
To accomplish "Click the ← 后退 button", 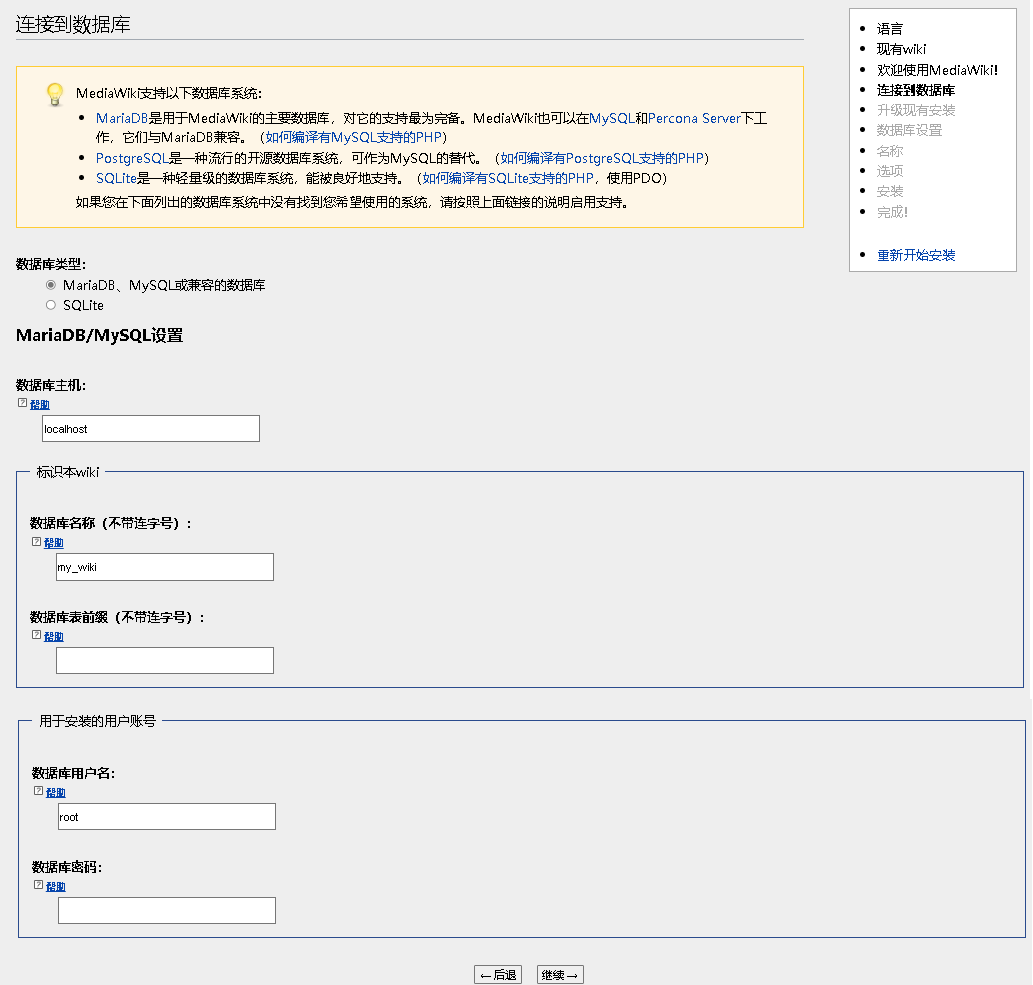I will pos(498,975).
